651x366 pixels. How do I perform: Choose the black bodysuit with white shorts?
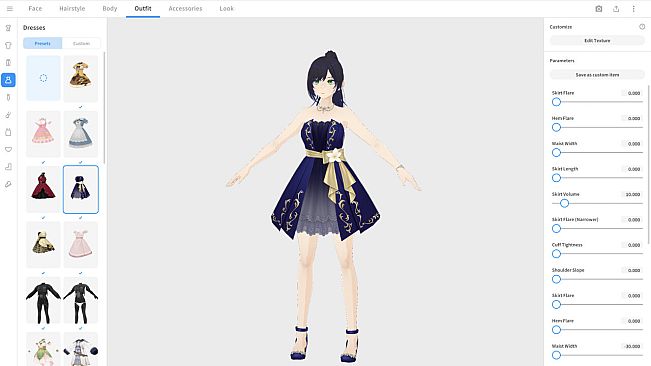tap(81, 300)
